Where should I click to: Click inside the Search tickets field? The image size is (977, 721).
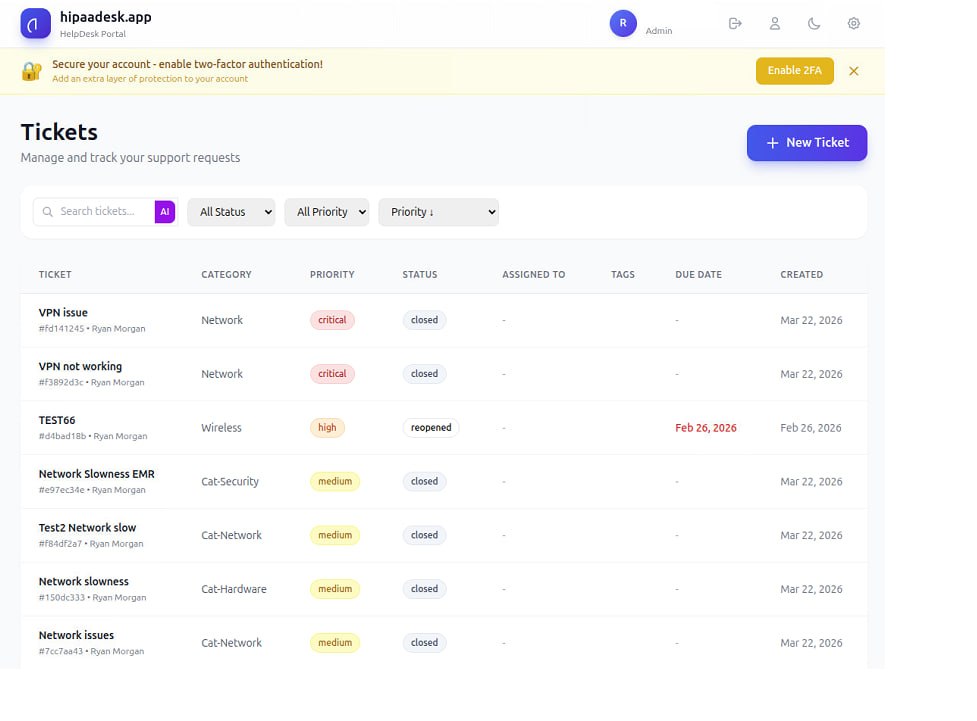click(100, 211)
